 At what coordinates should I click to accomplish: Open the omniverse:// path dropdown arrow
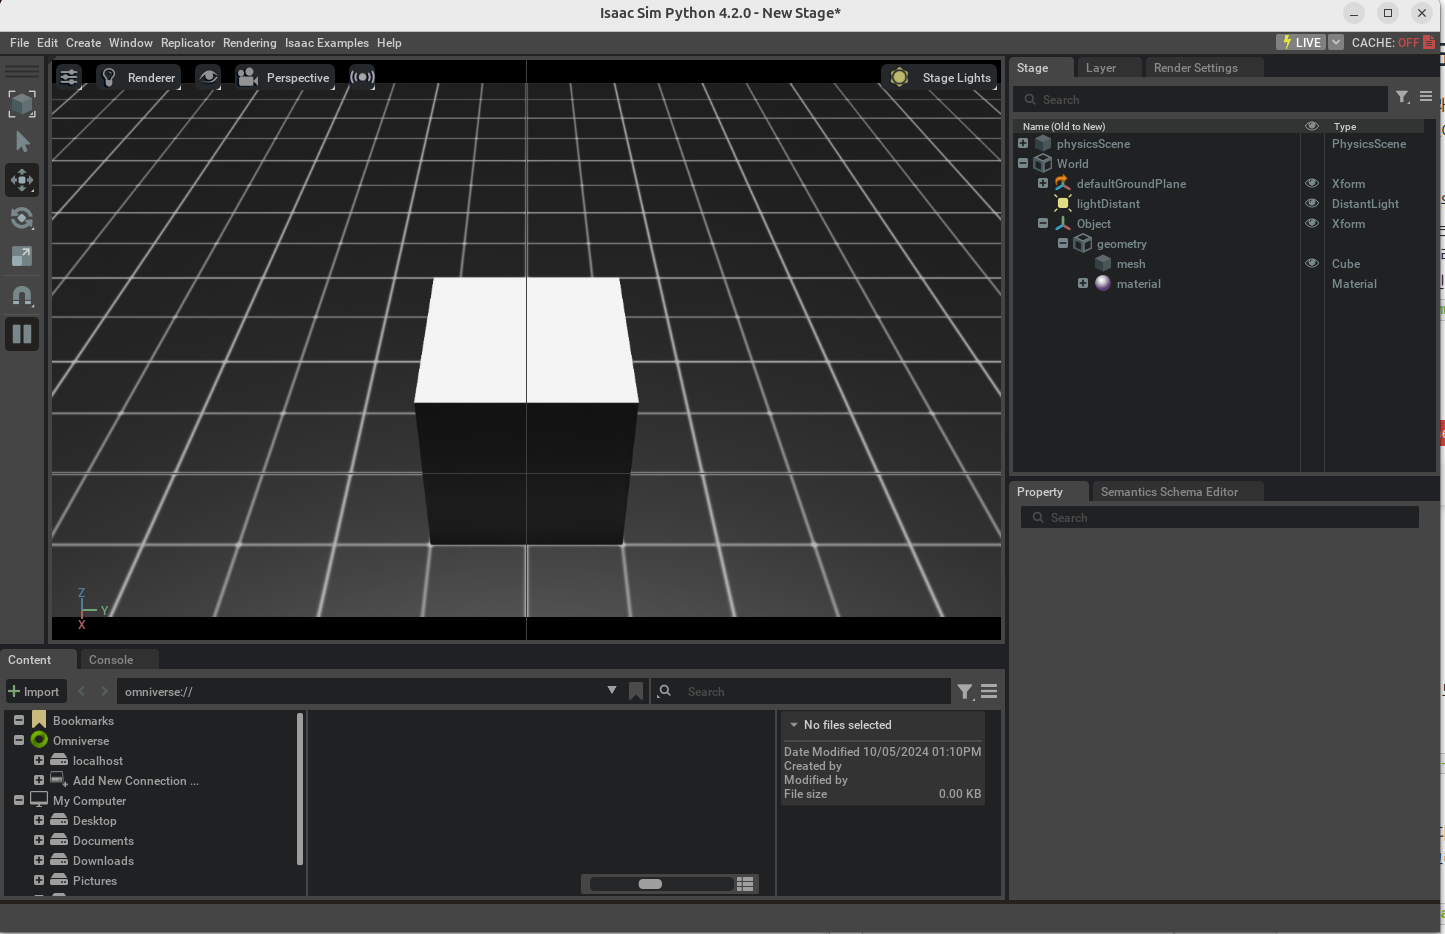612,691
